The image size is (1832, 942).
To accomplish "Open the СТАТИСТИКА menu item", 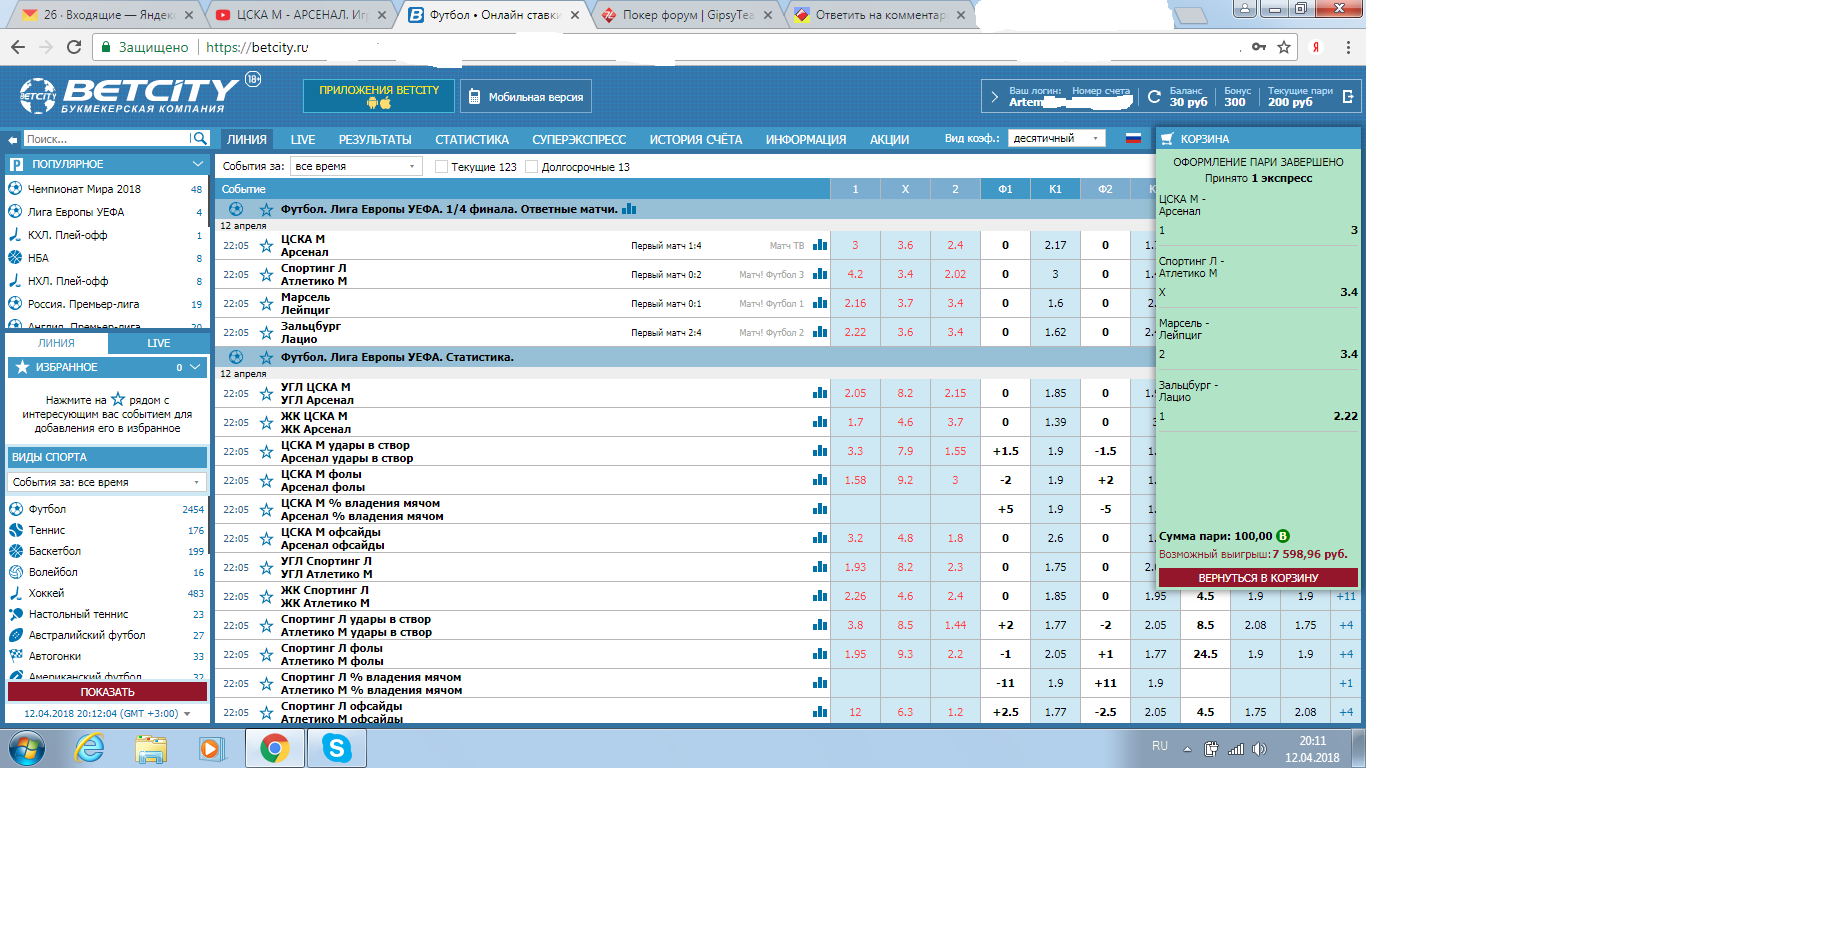I will [472, 140].
